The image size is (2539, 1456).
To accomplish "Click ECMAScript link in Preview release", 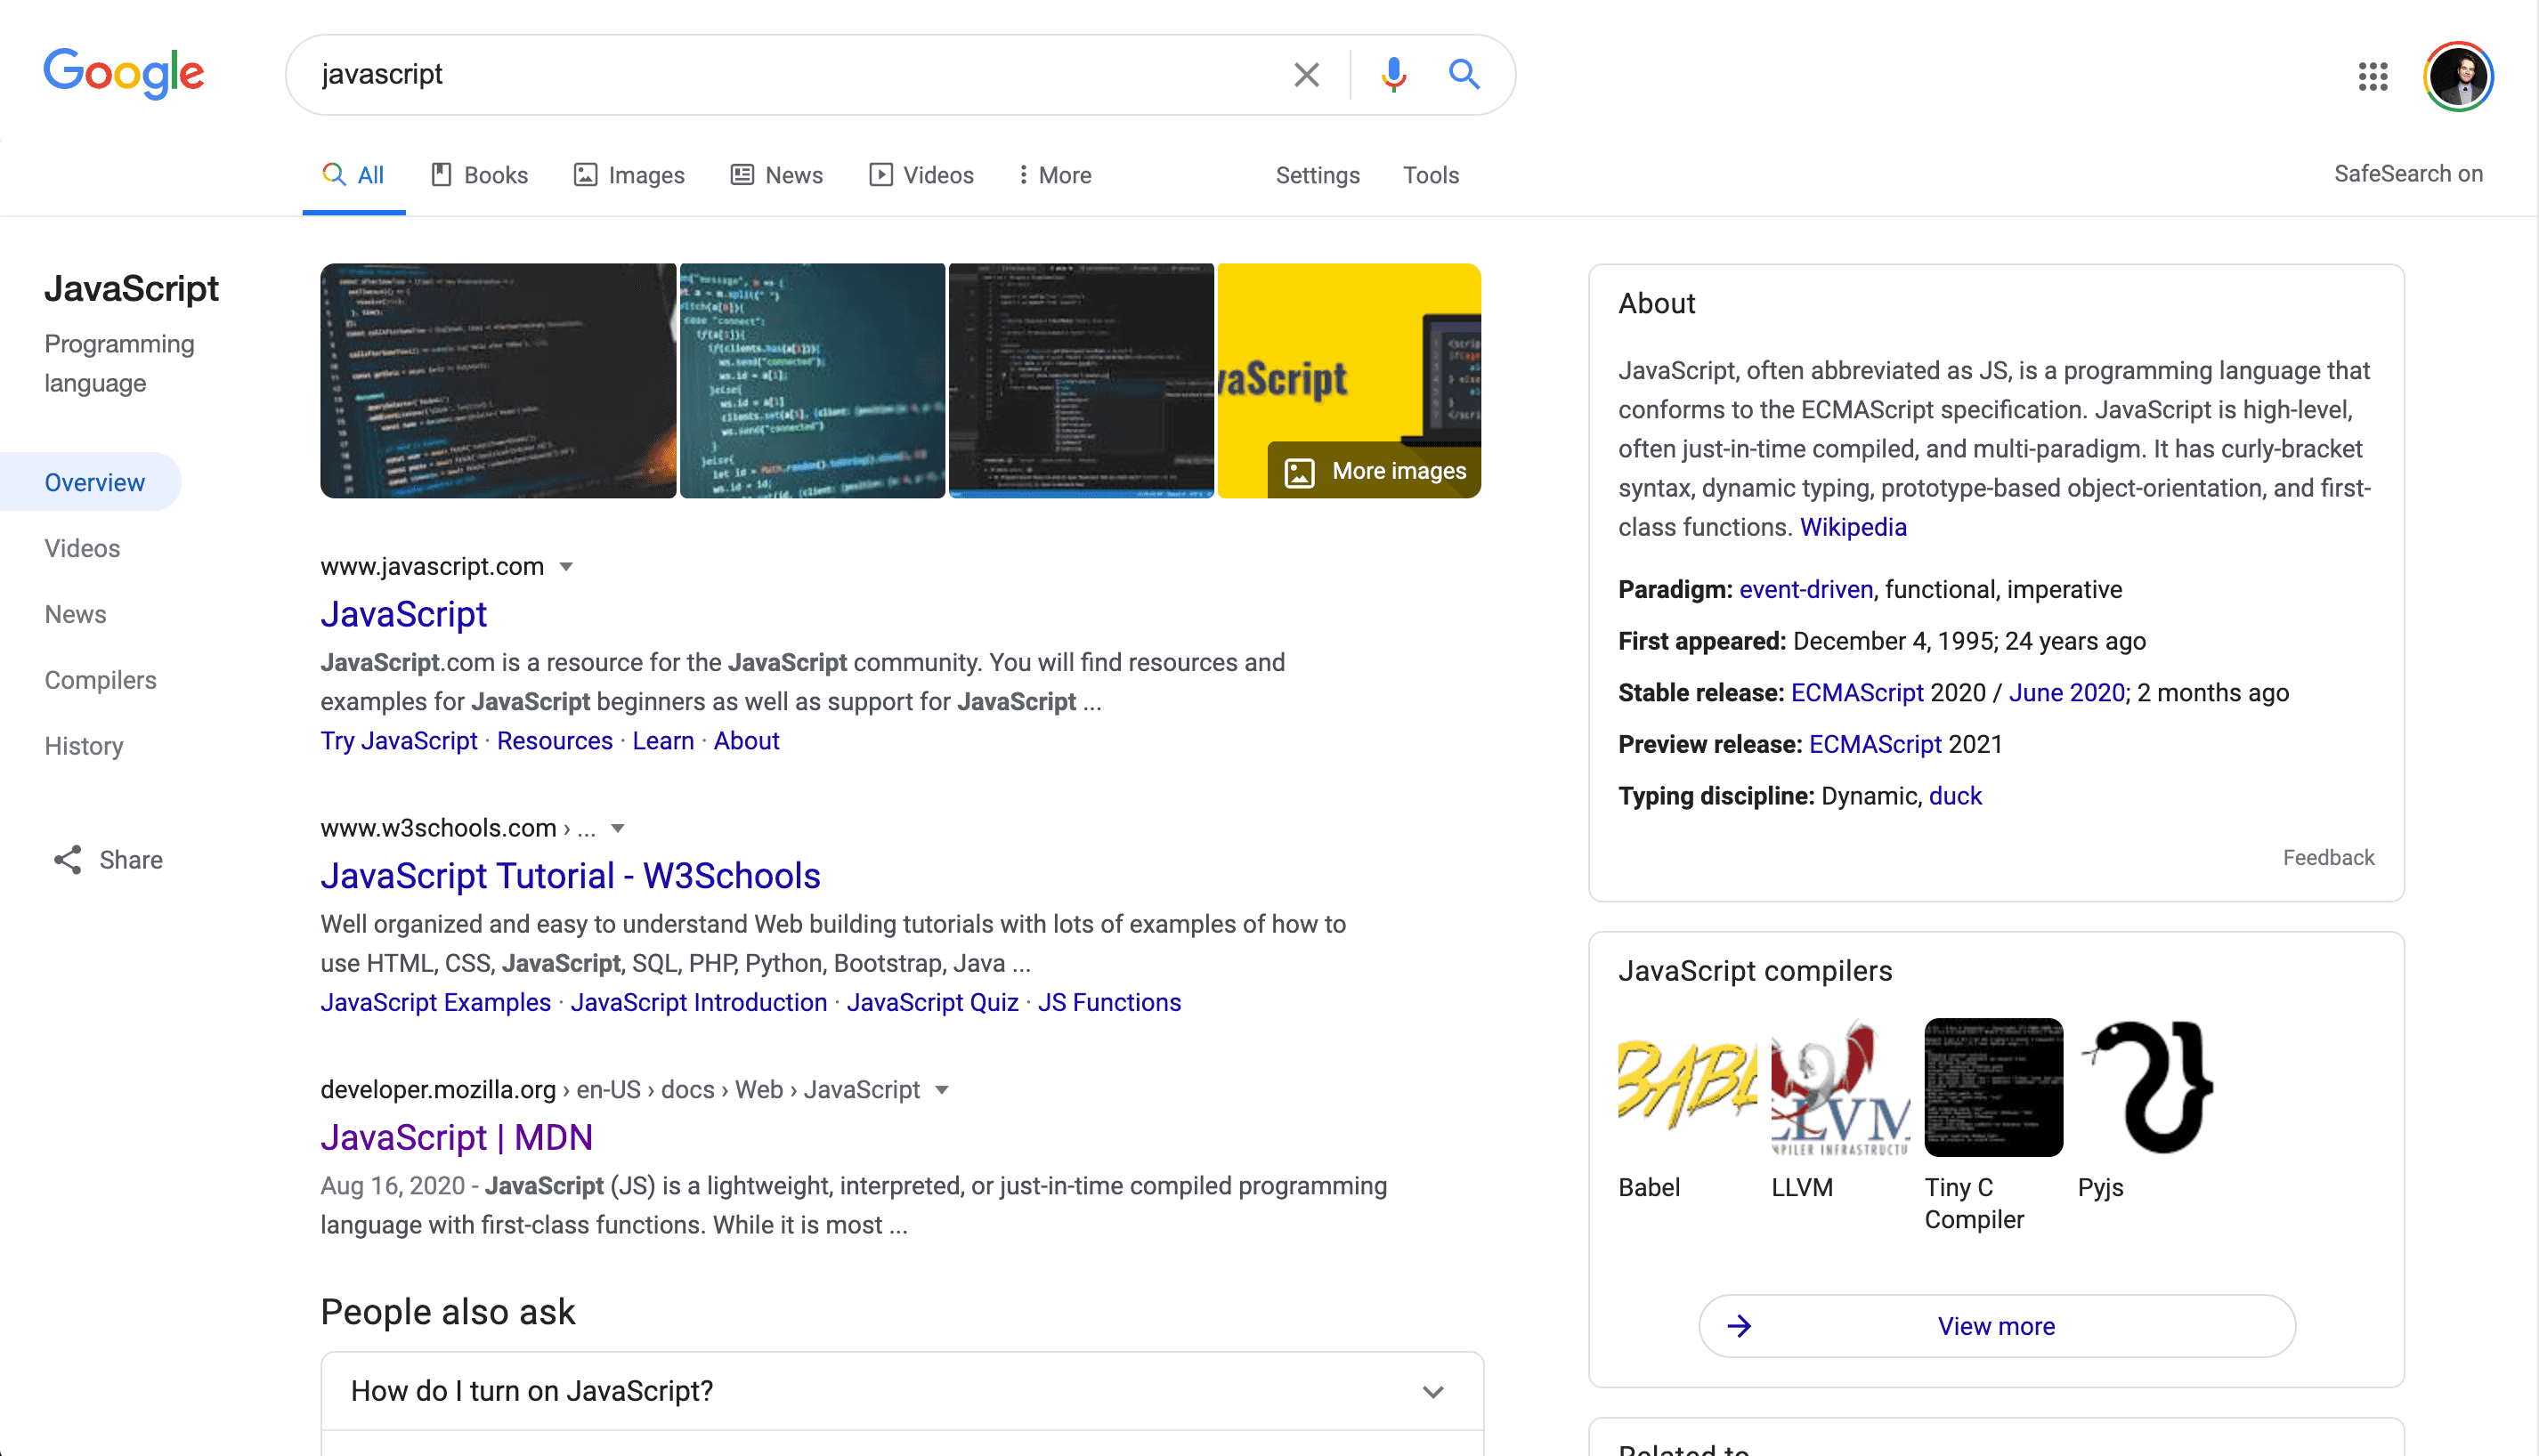I will 1875,745.
